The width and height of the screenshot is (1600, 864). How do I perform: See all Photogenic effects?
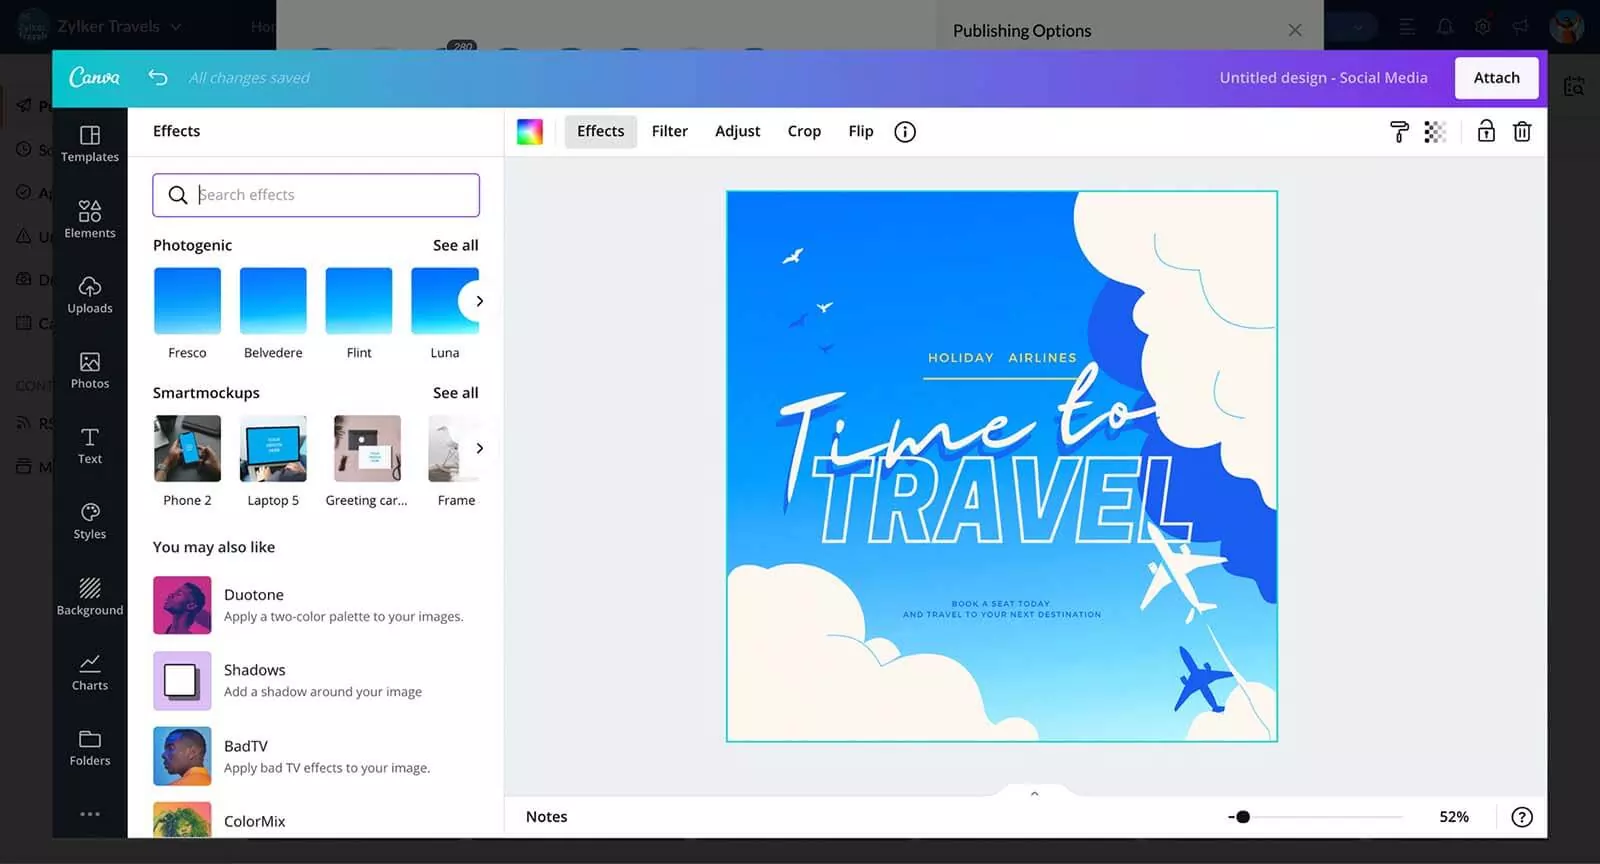point(455,245)
